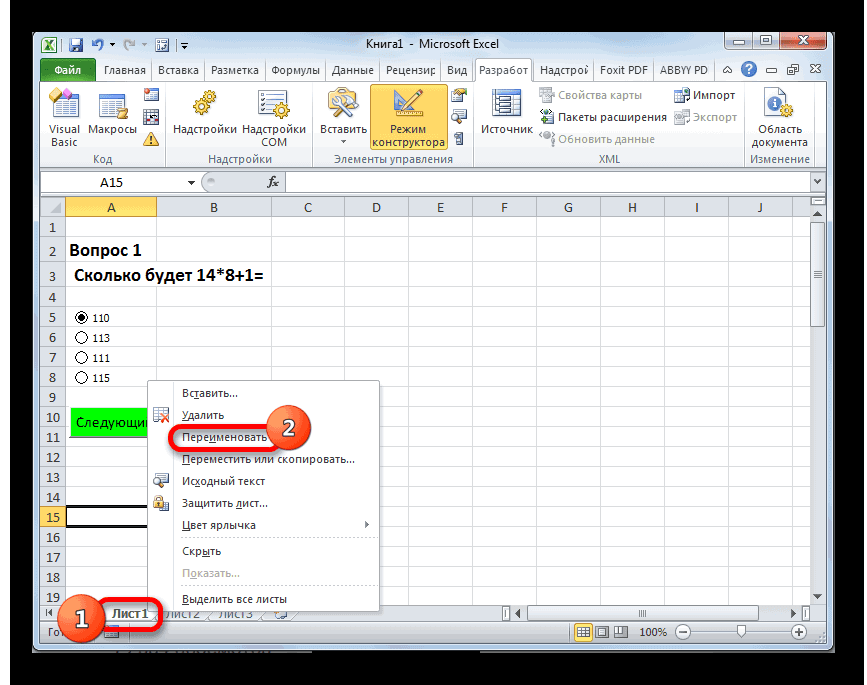Open the Add-ins (Надстройки) gear icon
This screenshot has width=867, height=685.
point(205,112)
